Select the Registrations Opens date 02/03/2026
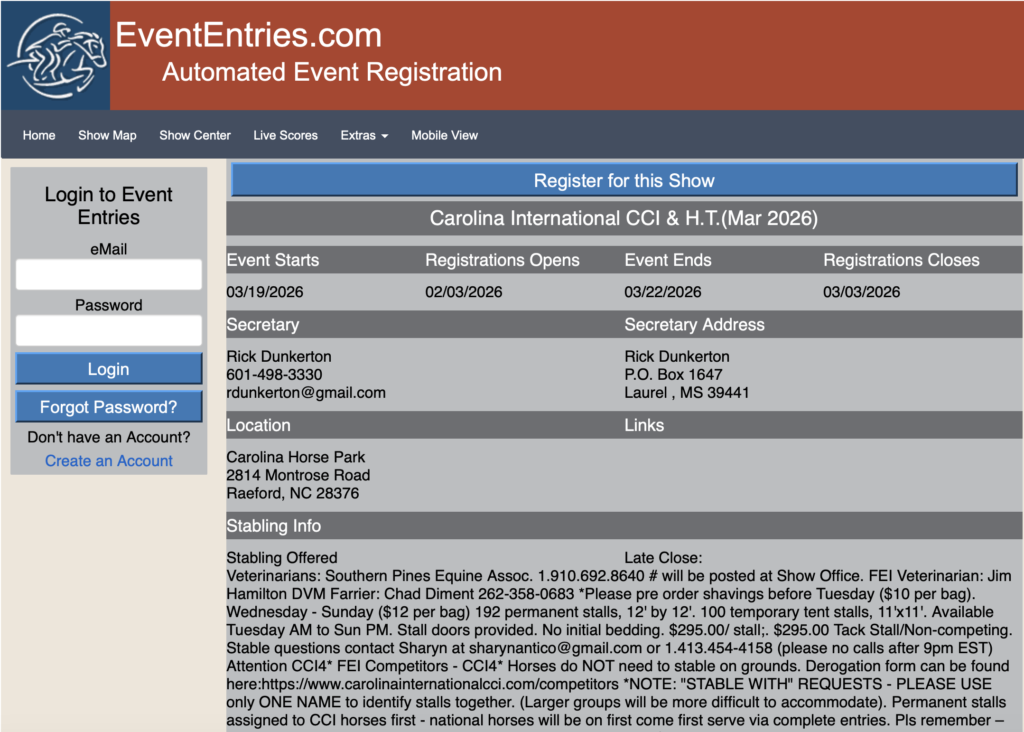This screenshot has height=732, width=1024. (464, 292)
